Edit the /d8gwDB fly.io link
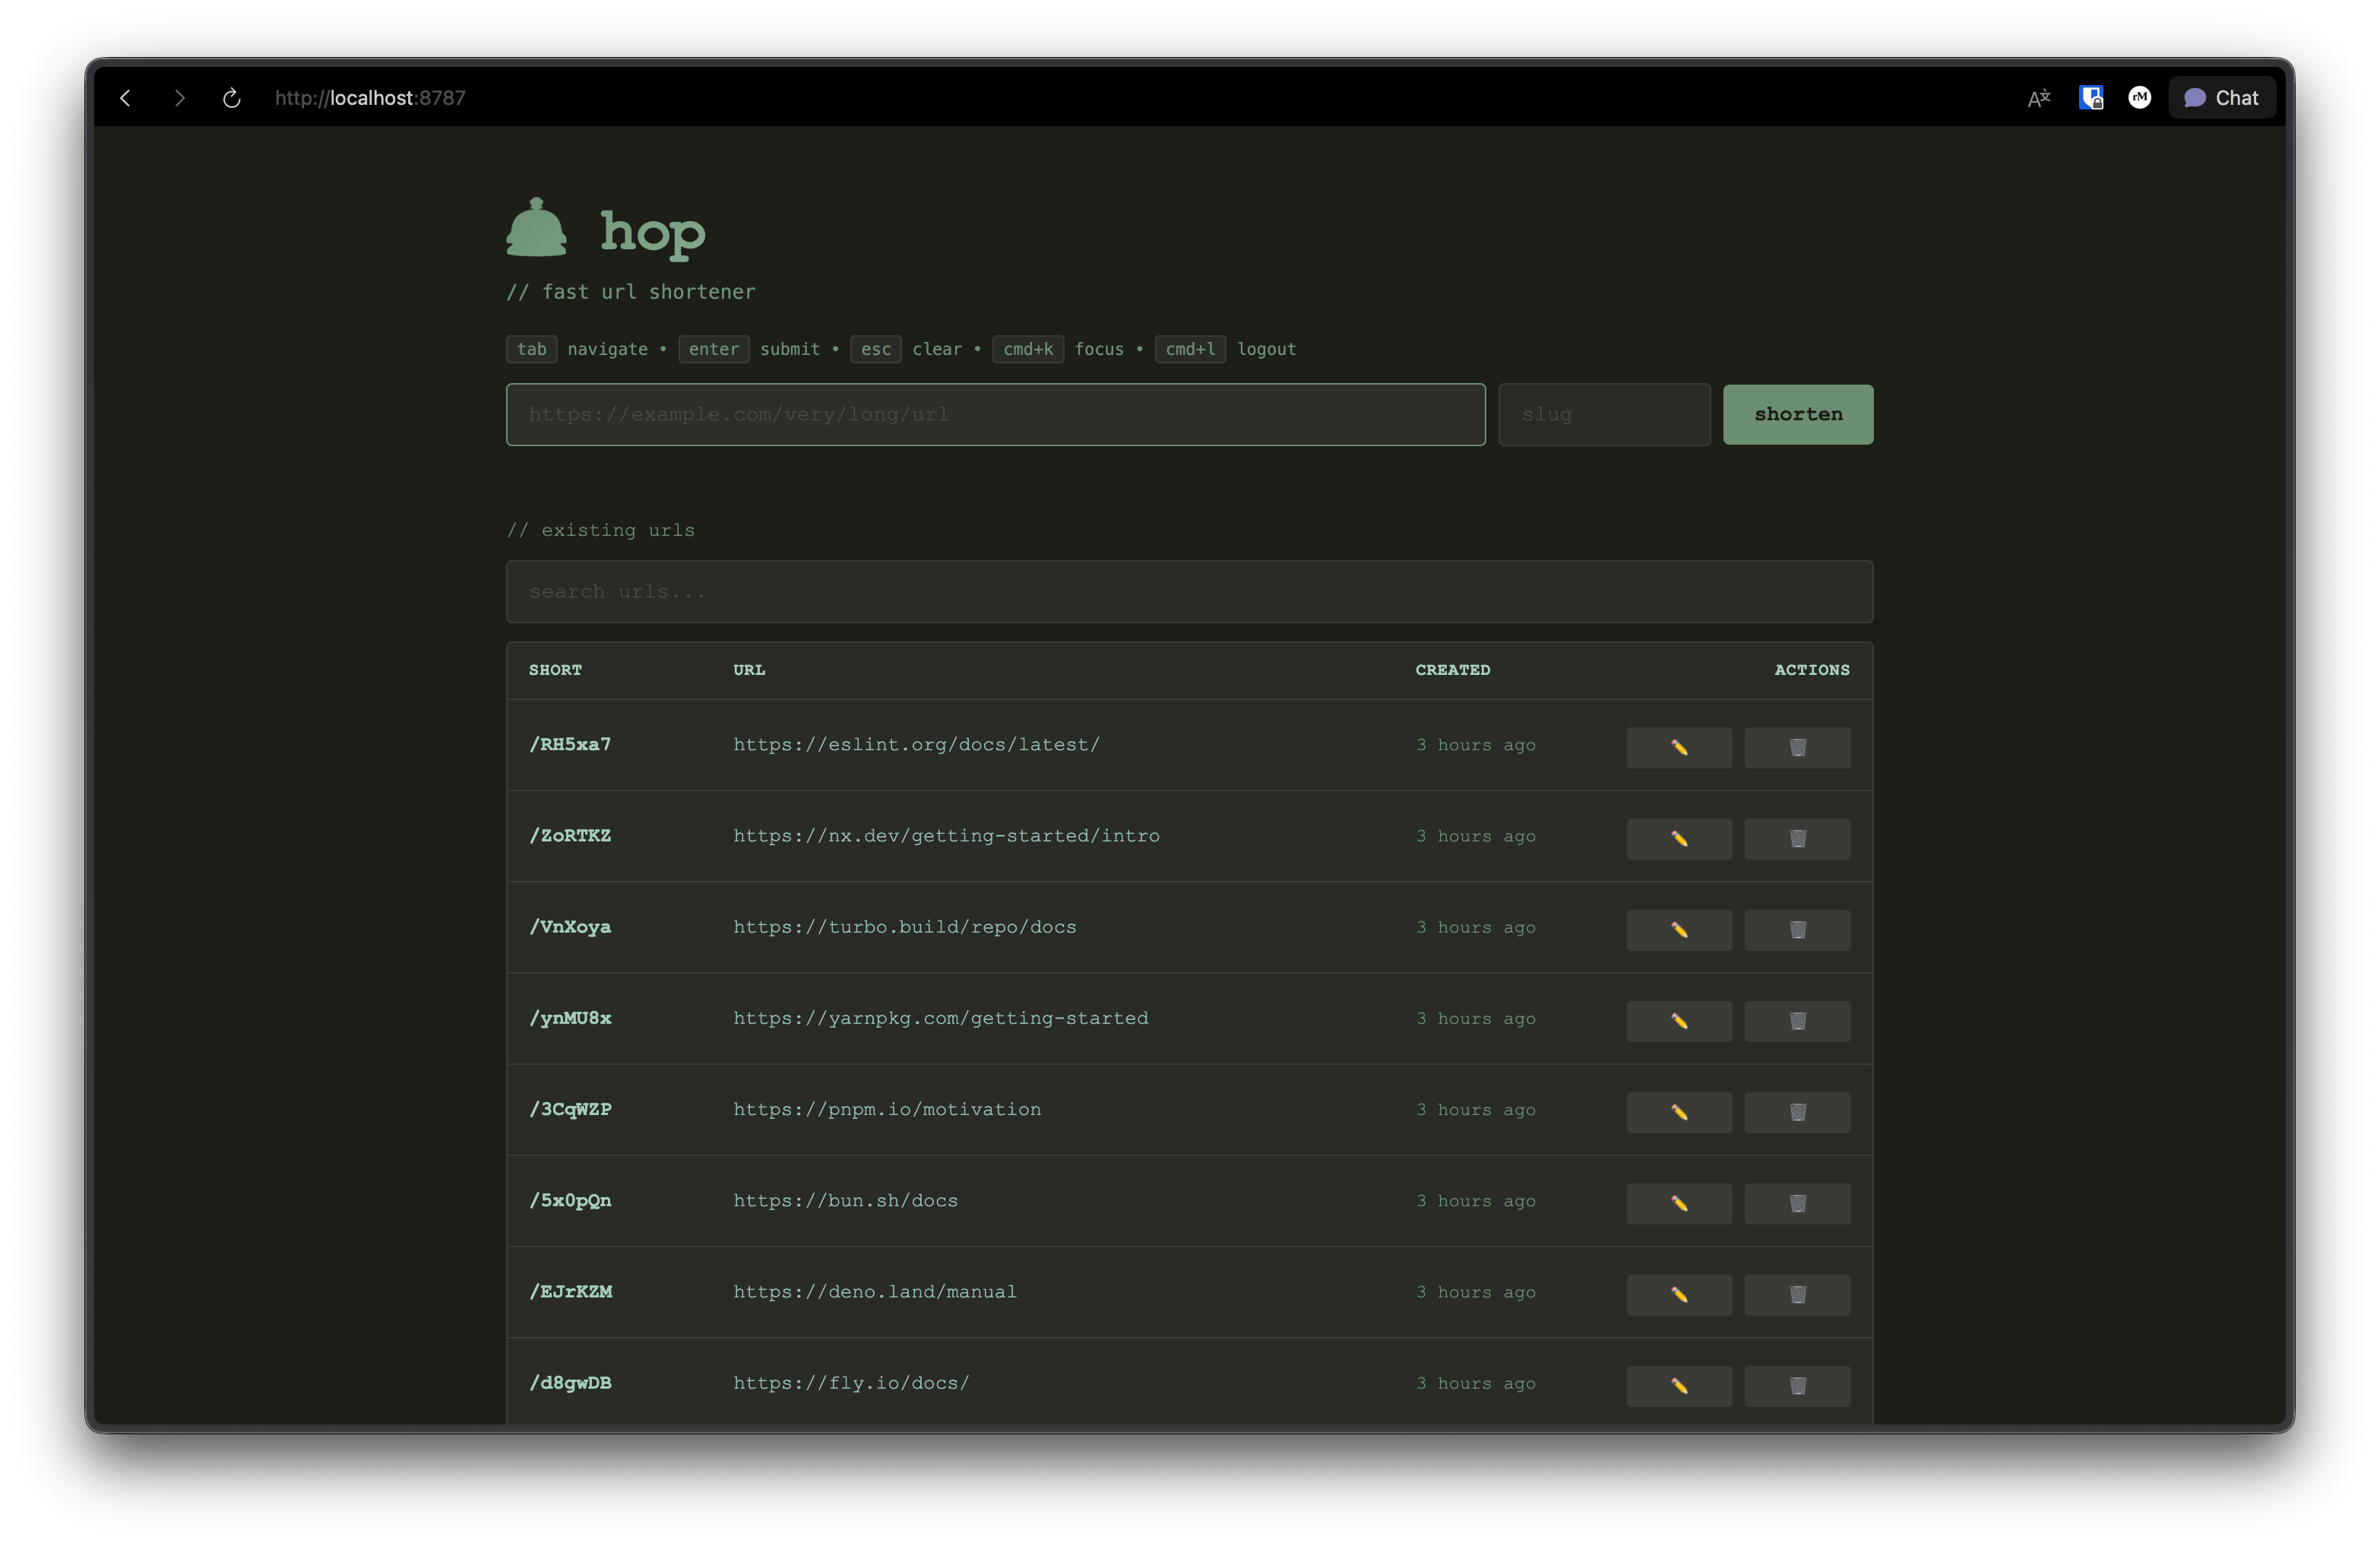 point(1678,1385)
